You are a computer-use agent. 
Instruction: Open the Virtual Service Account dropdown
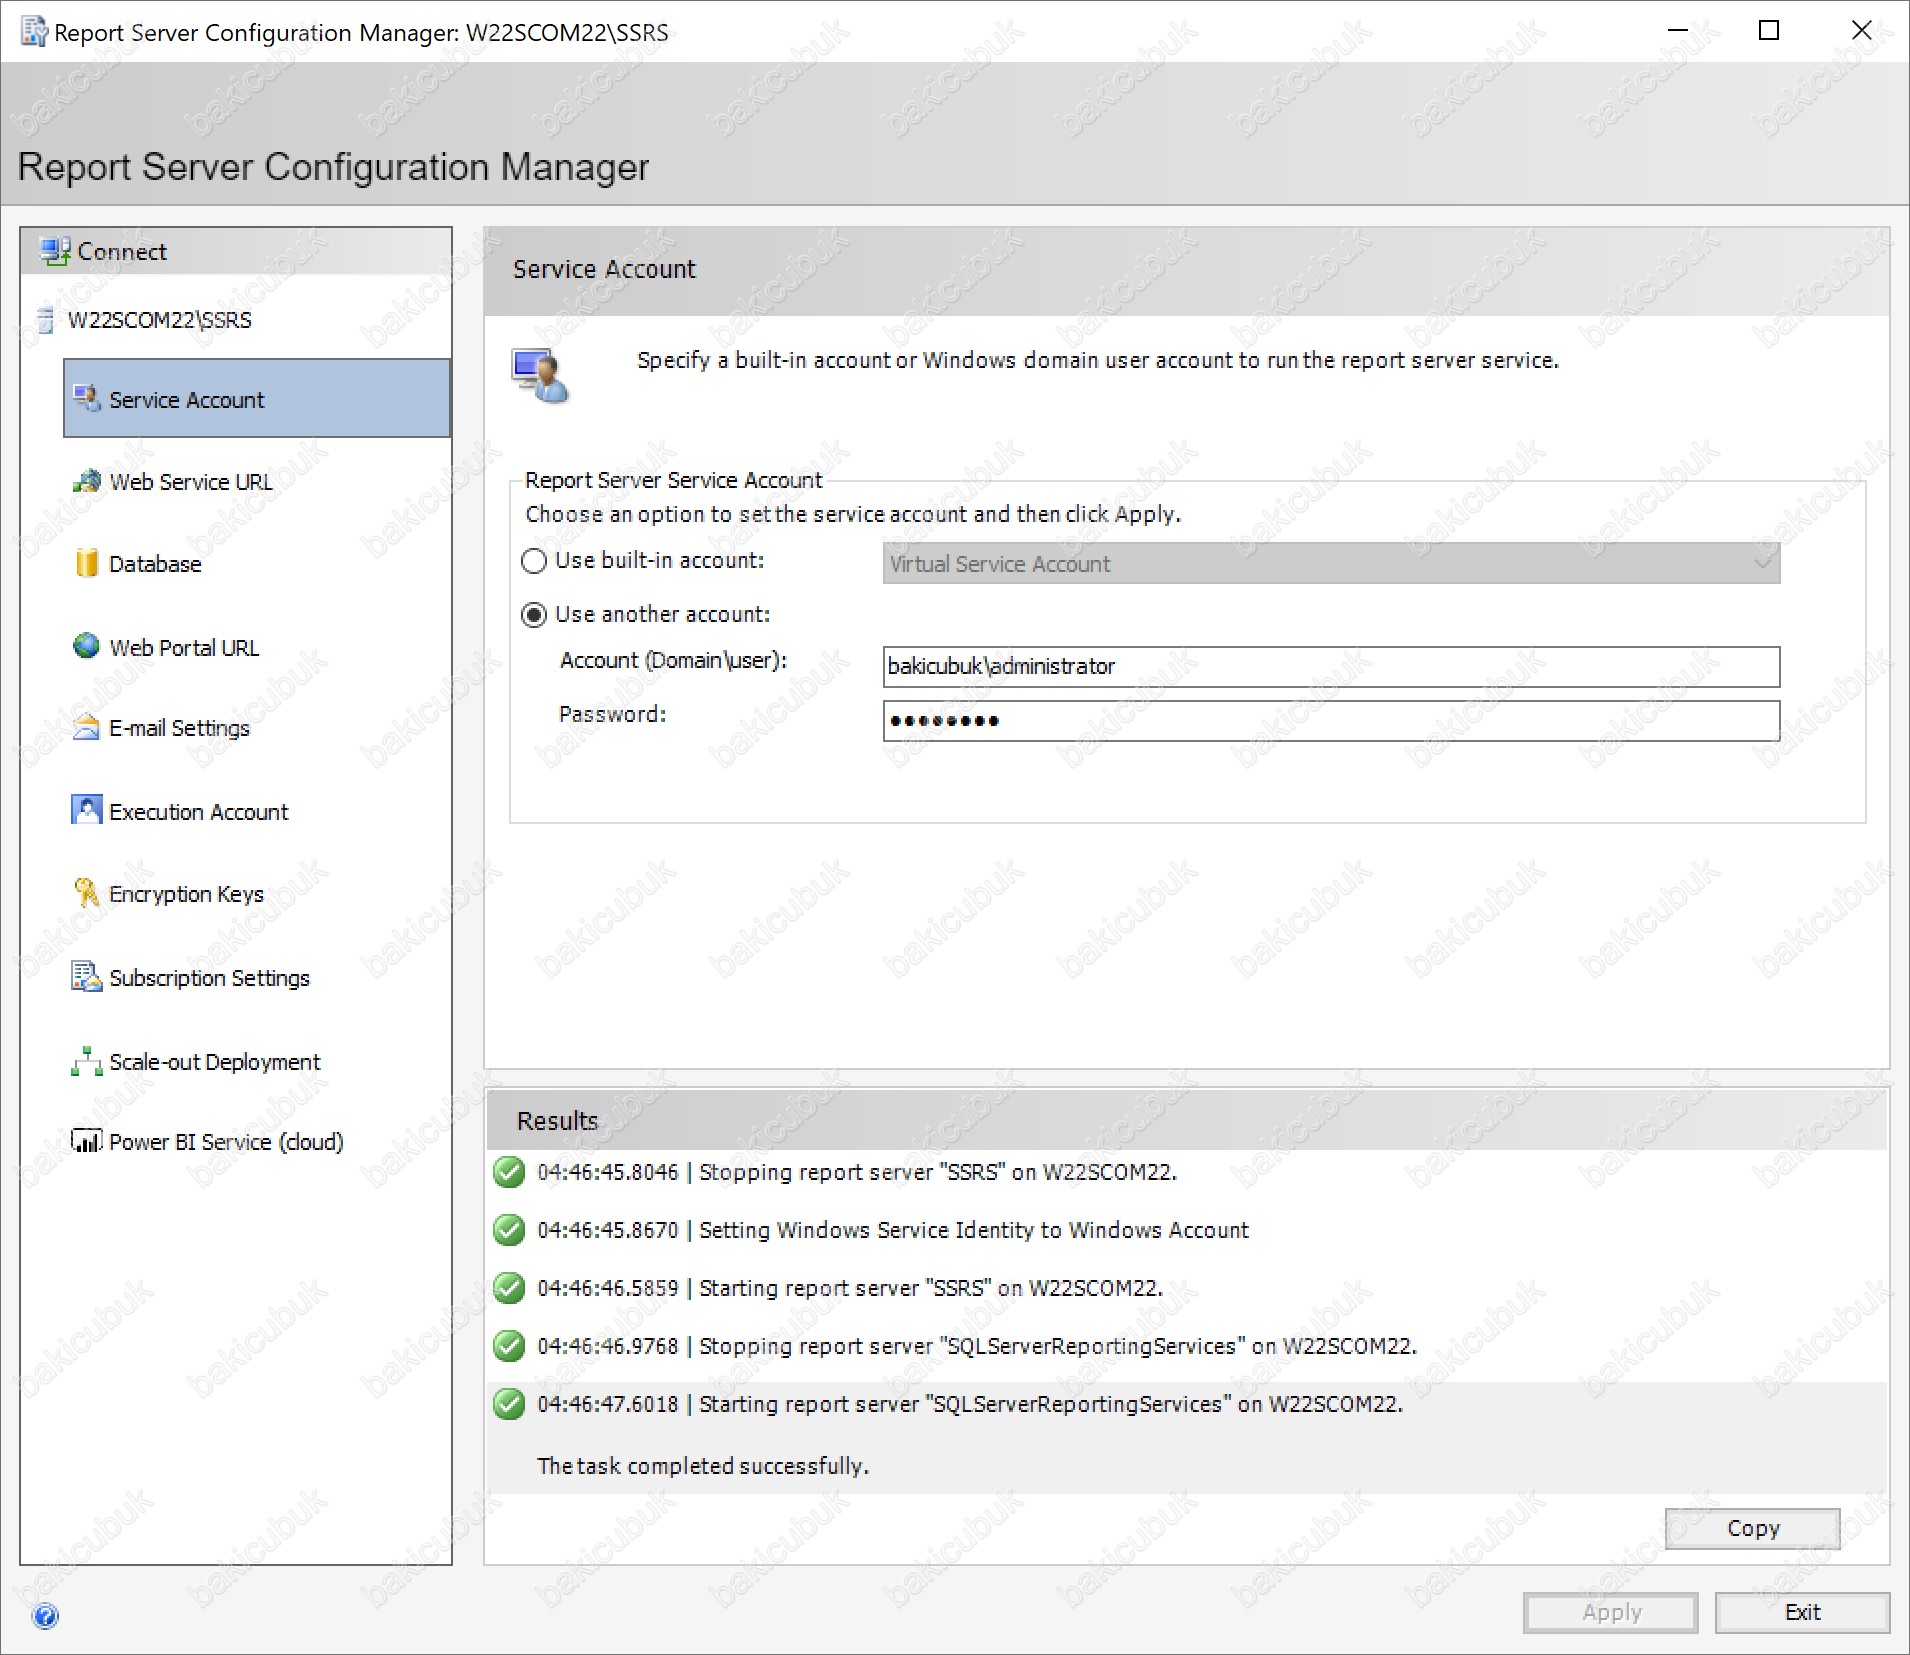(x=1331, y=564)
